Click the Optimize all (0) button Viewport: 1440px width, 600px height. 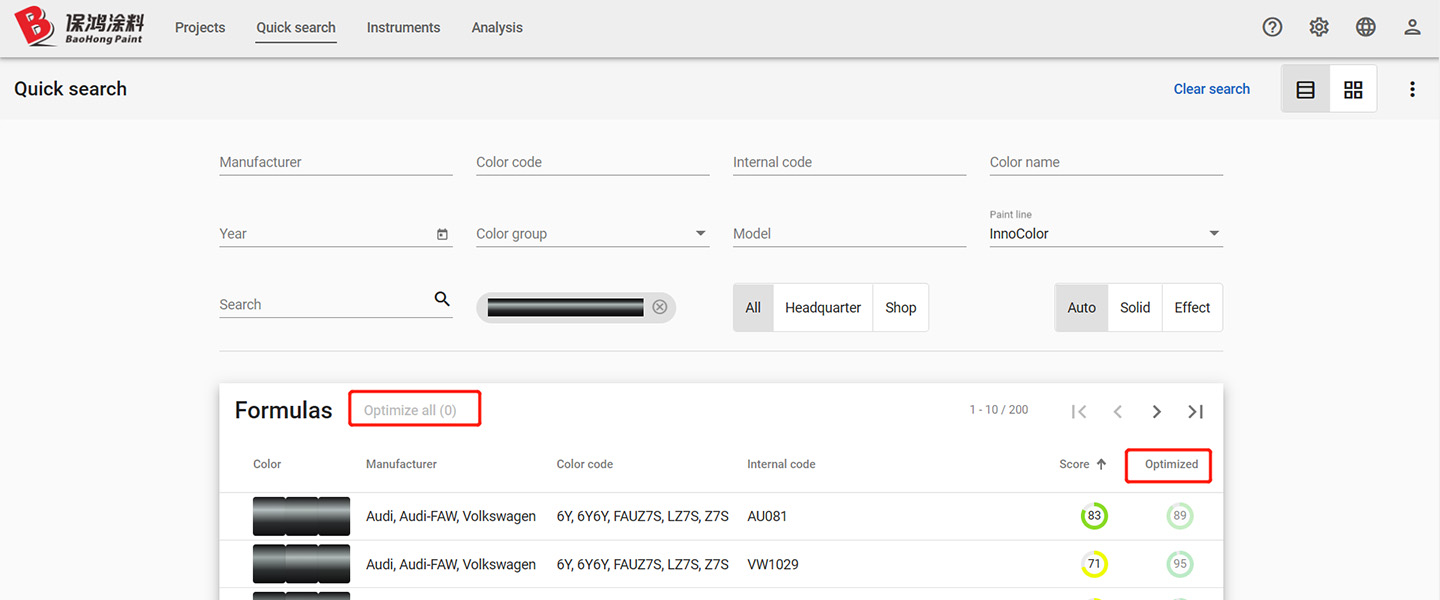(410, 410)
